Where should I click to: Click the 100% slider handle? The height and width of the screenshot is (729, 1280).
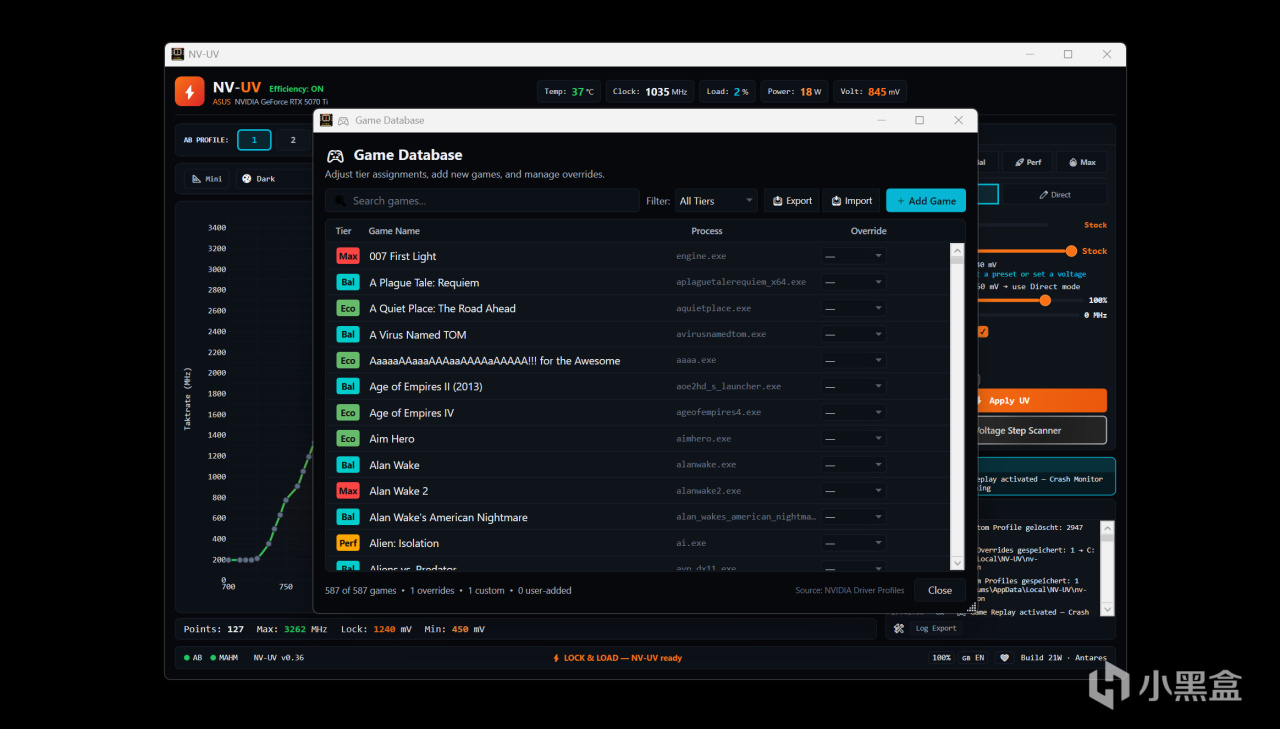tap(1045, 300)
